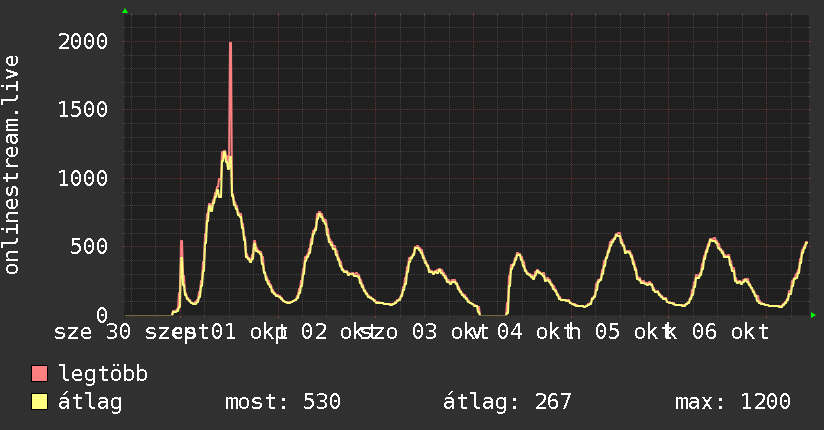Click the yellow átlag legend color swatch
Screen dimensions: 824x430
pos(39,402)
